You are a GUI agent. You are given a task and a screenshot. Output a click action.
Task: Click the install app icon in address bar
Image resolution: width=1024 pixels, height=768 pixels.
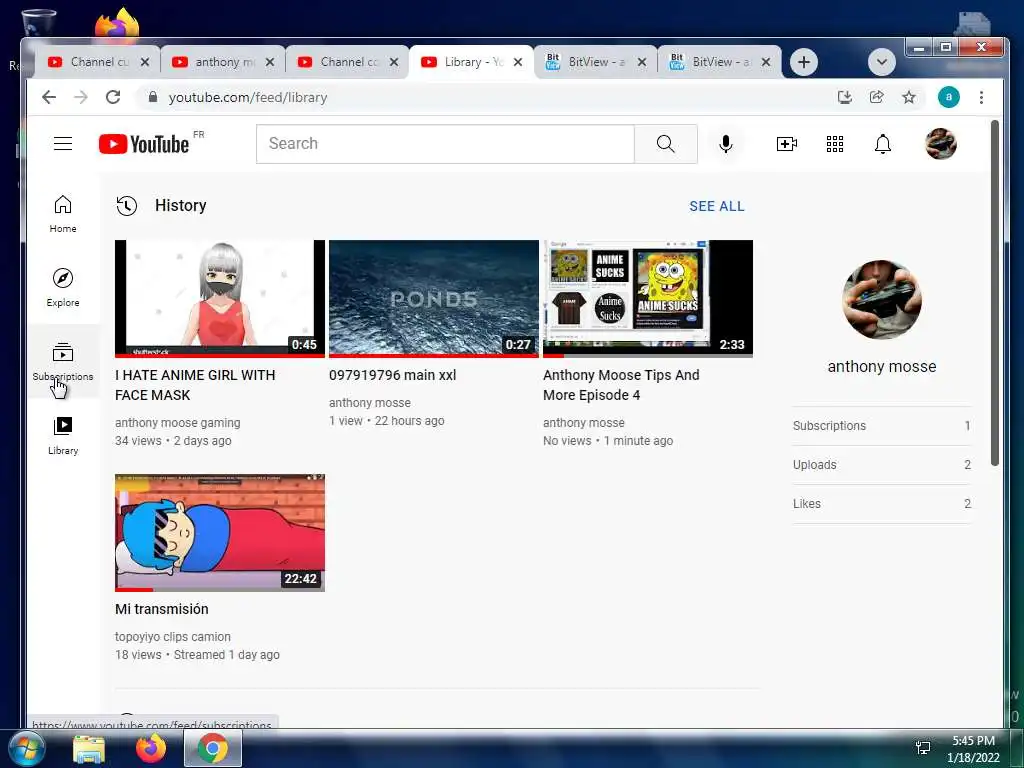click(844, 97)
